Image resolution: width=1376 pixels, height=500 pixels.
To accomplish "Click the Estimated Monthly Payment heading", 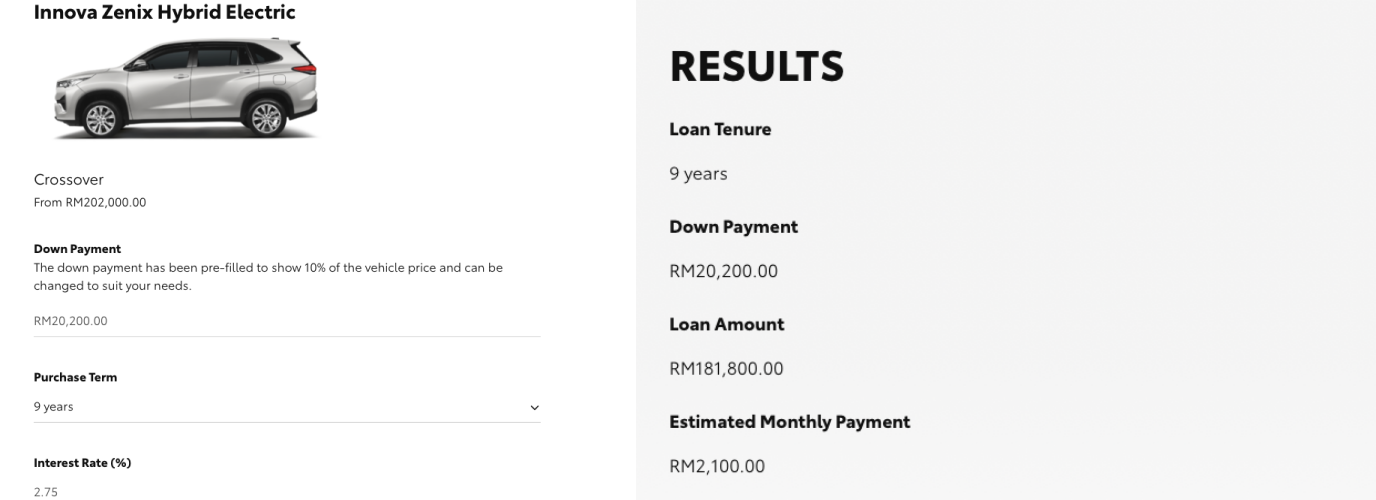I will coord(789,422).
